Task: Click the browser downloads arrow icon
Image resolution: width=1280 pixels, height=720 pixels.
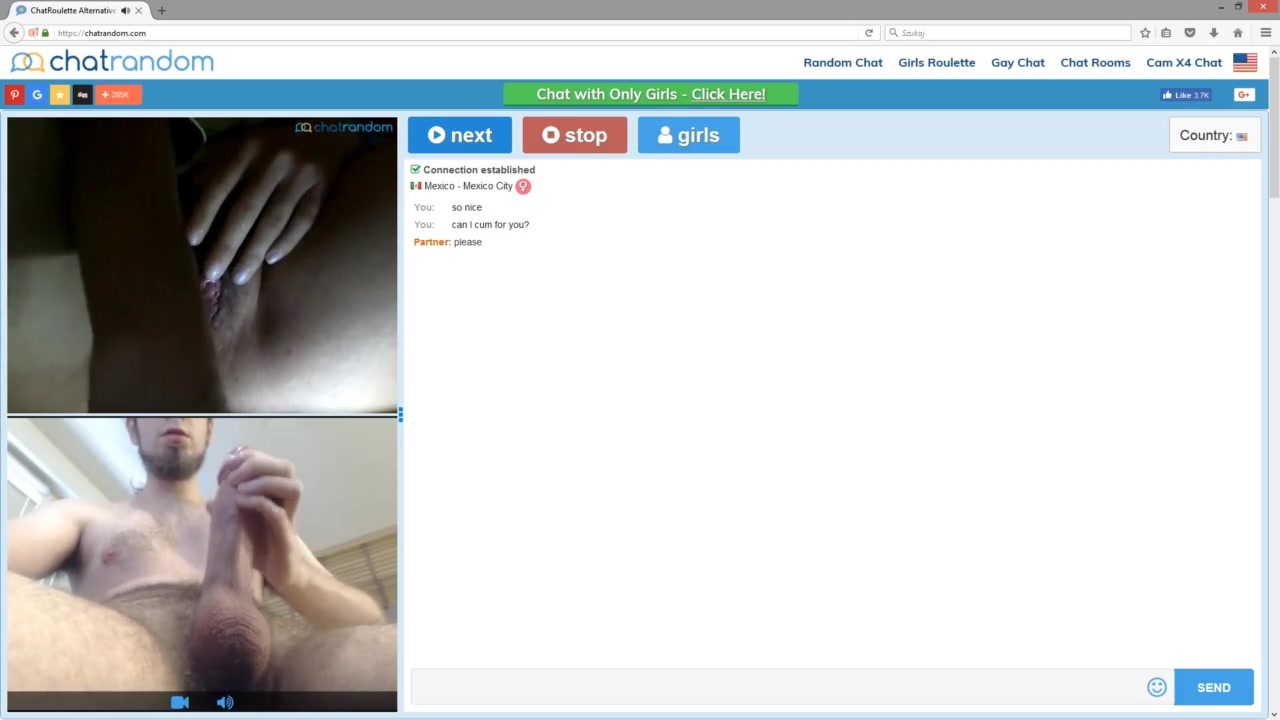Action: tap(1214, 33)
